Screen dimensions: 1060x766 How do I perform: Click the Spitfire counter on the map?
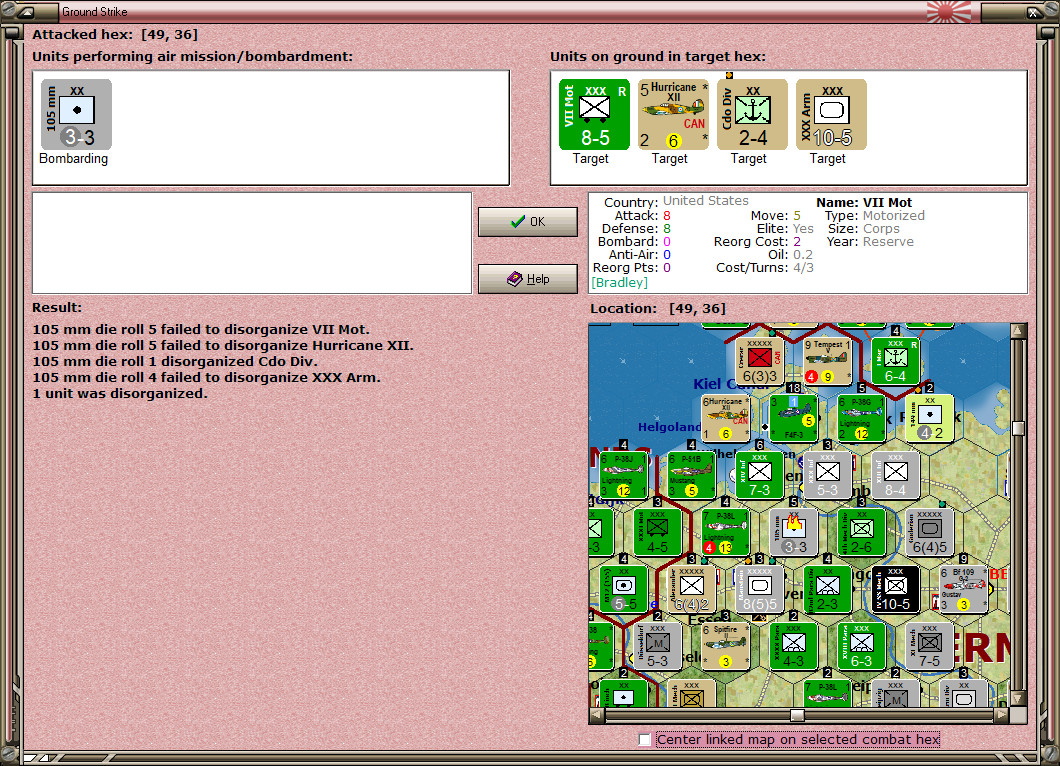(727, 645)
